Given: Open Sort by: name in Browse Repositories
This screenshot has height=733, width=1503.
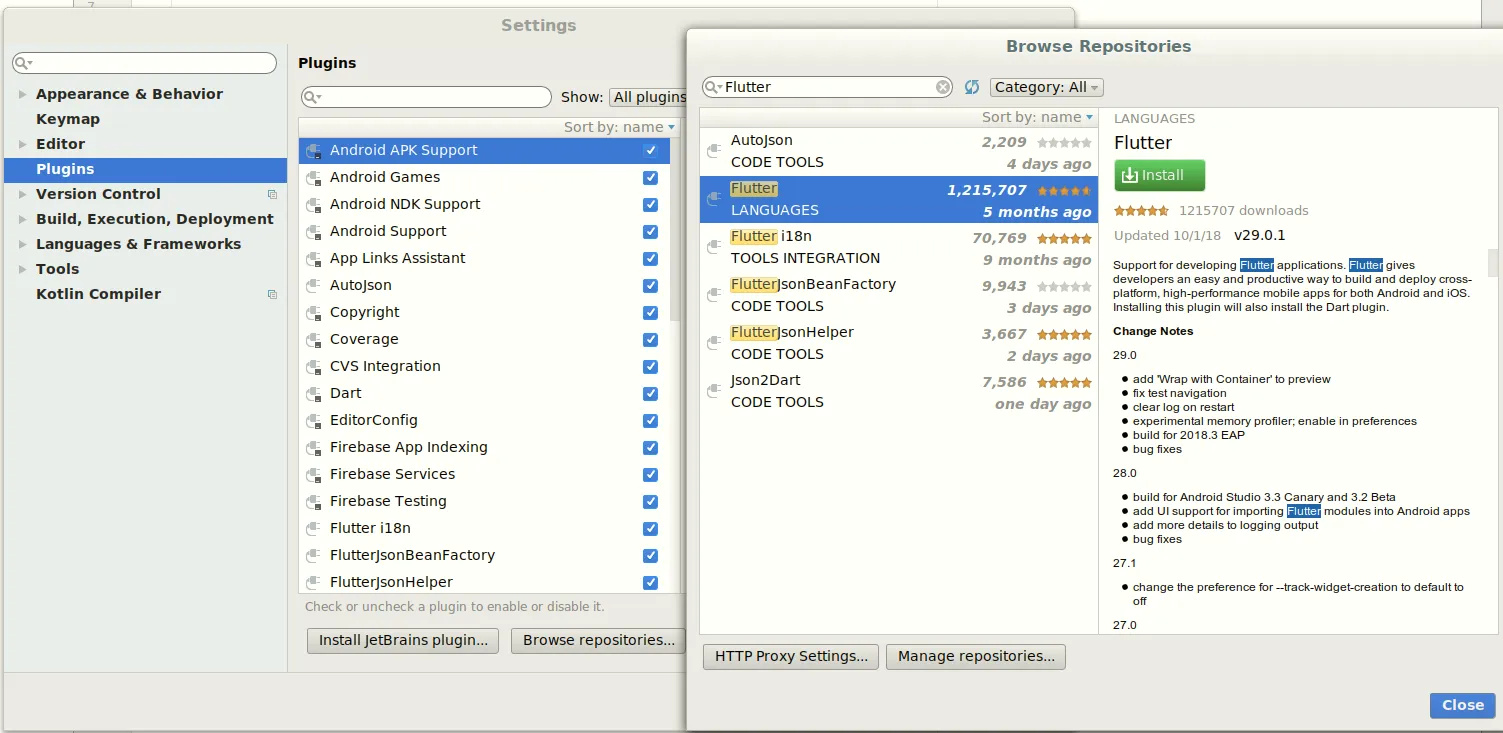Looking at the screenshot, I should point(1037,117).
